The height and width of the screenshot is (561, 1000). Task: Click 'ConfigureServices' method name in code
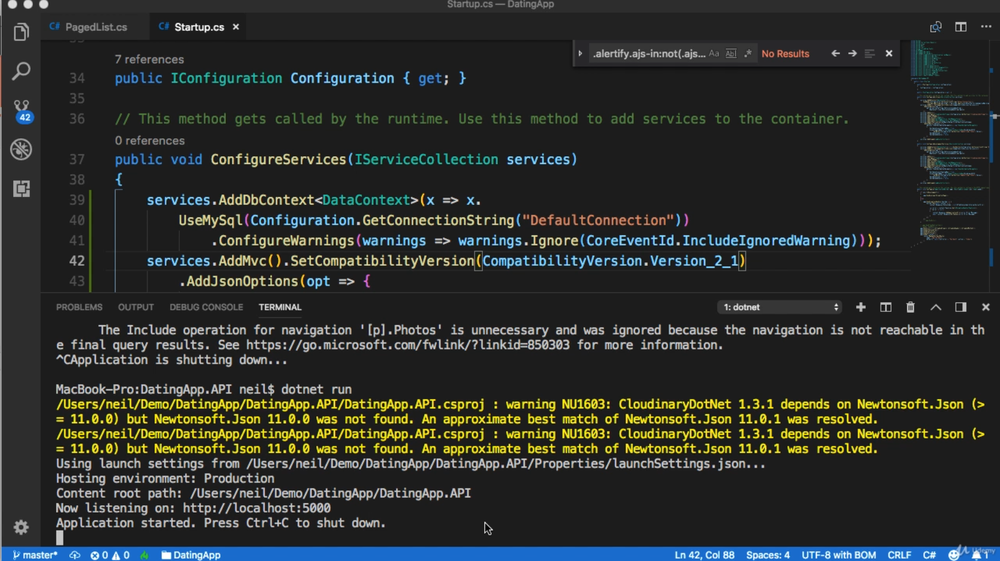278,159
